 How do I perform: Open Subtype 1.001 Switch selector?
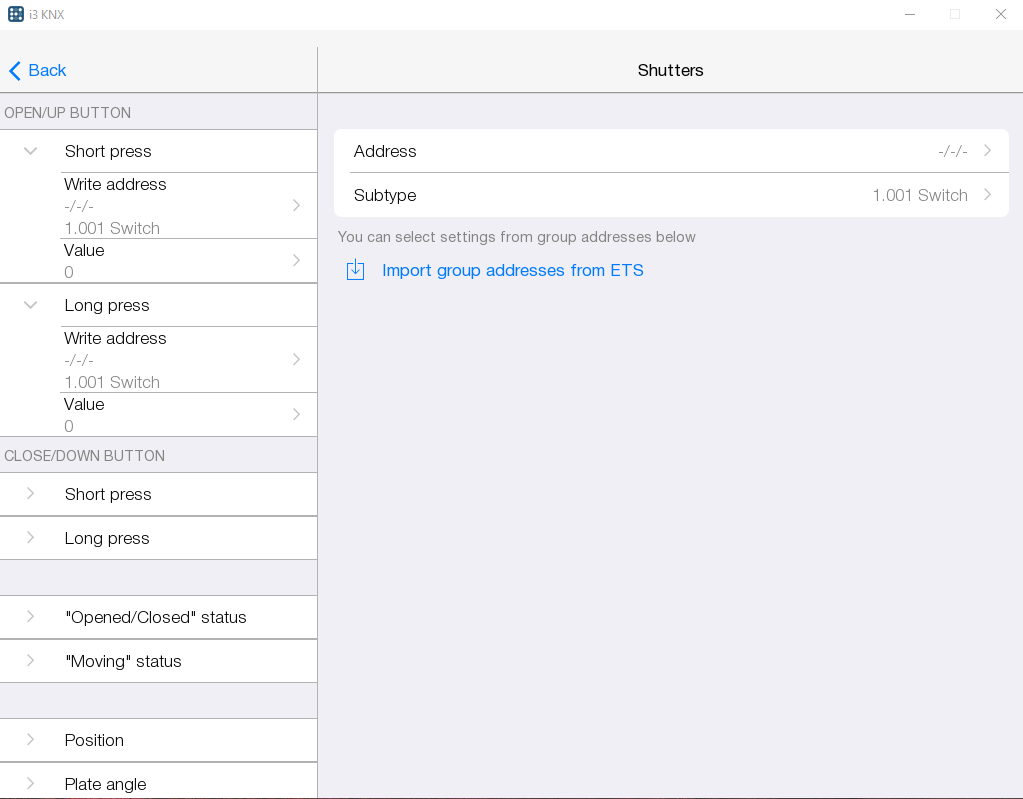coord(670,195)
